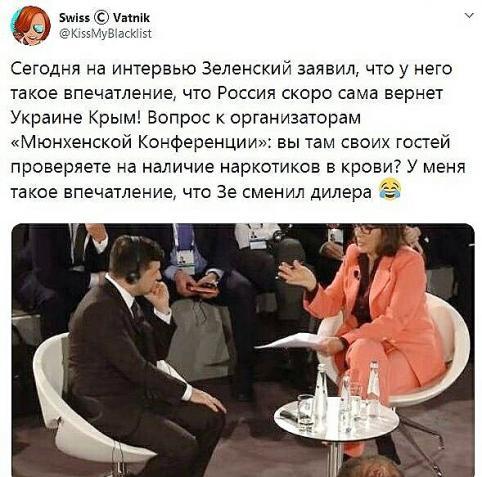482x477 pixels.
Task: Click the drinking glass on the table
Action: [x=305, y=410]
